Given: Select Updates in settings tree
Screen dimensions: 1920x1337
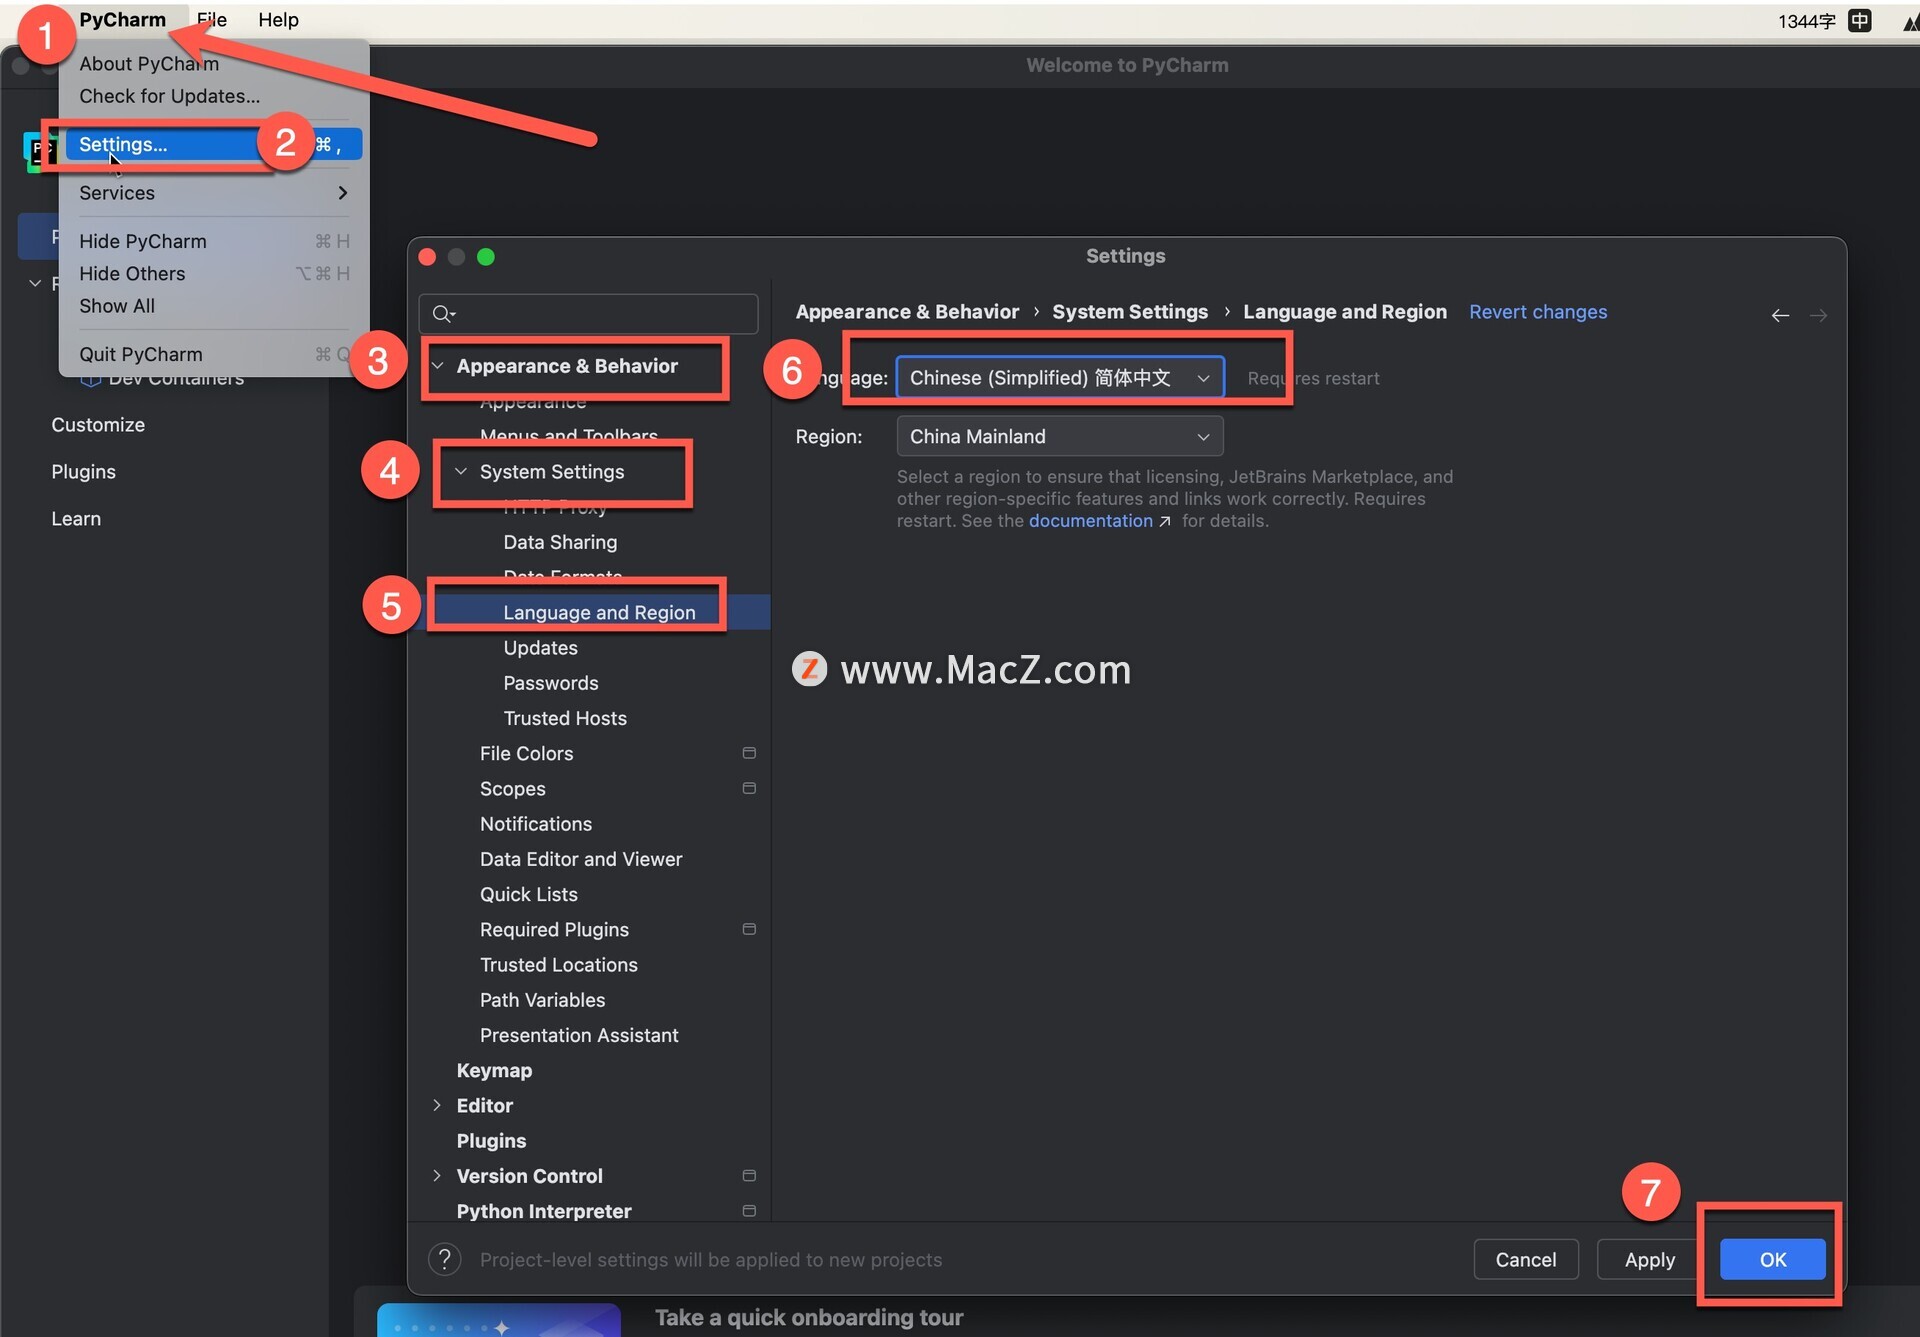Looking at the screenshot, I should [x=540, y=648].
